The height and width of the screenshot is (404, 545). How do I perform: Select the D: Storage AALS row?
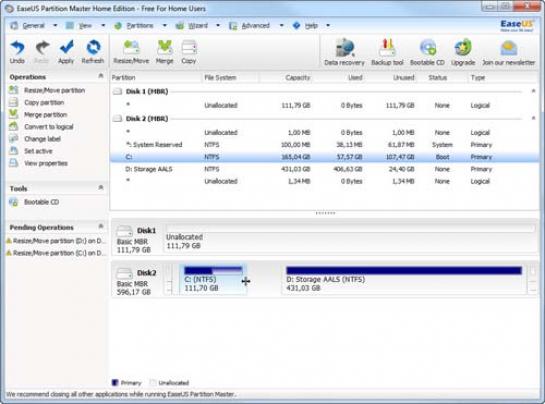(324, 169)
